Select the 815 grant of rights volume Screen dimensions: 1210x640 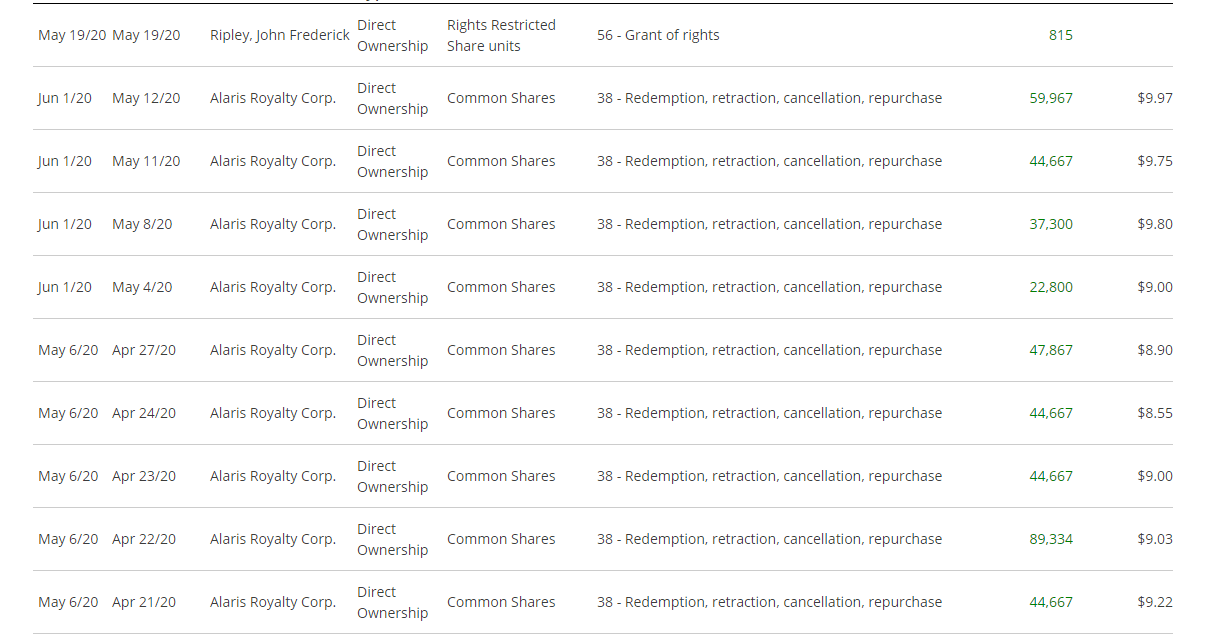(1061, 35)
